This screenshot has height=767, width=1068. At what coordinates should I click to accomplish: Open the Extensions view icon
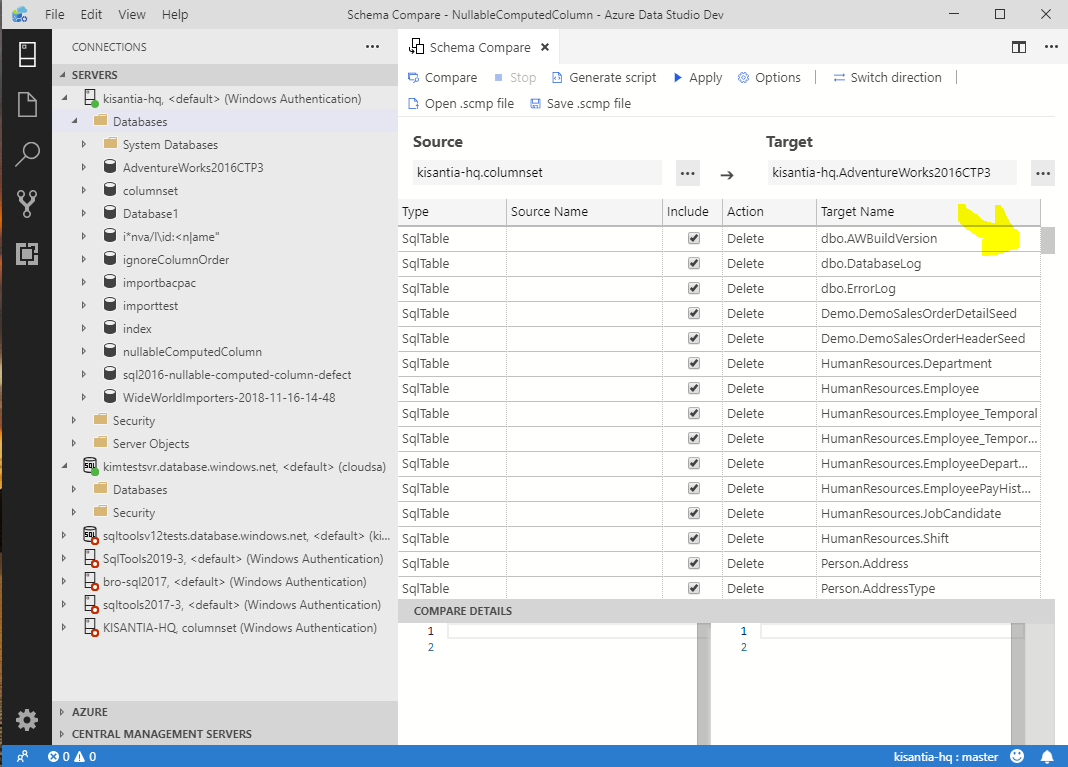pyautogui.click(x=27, y=255)
